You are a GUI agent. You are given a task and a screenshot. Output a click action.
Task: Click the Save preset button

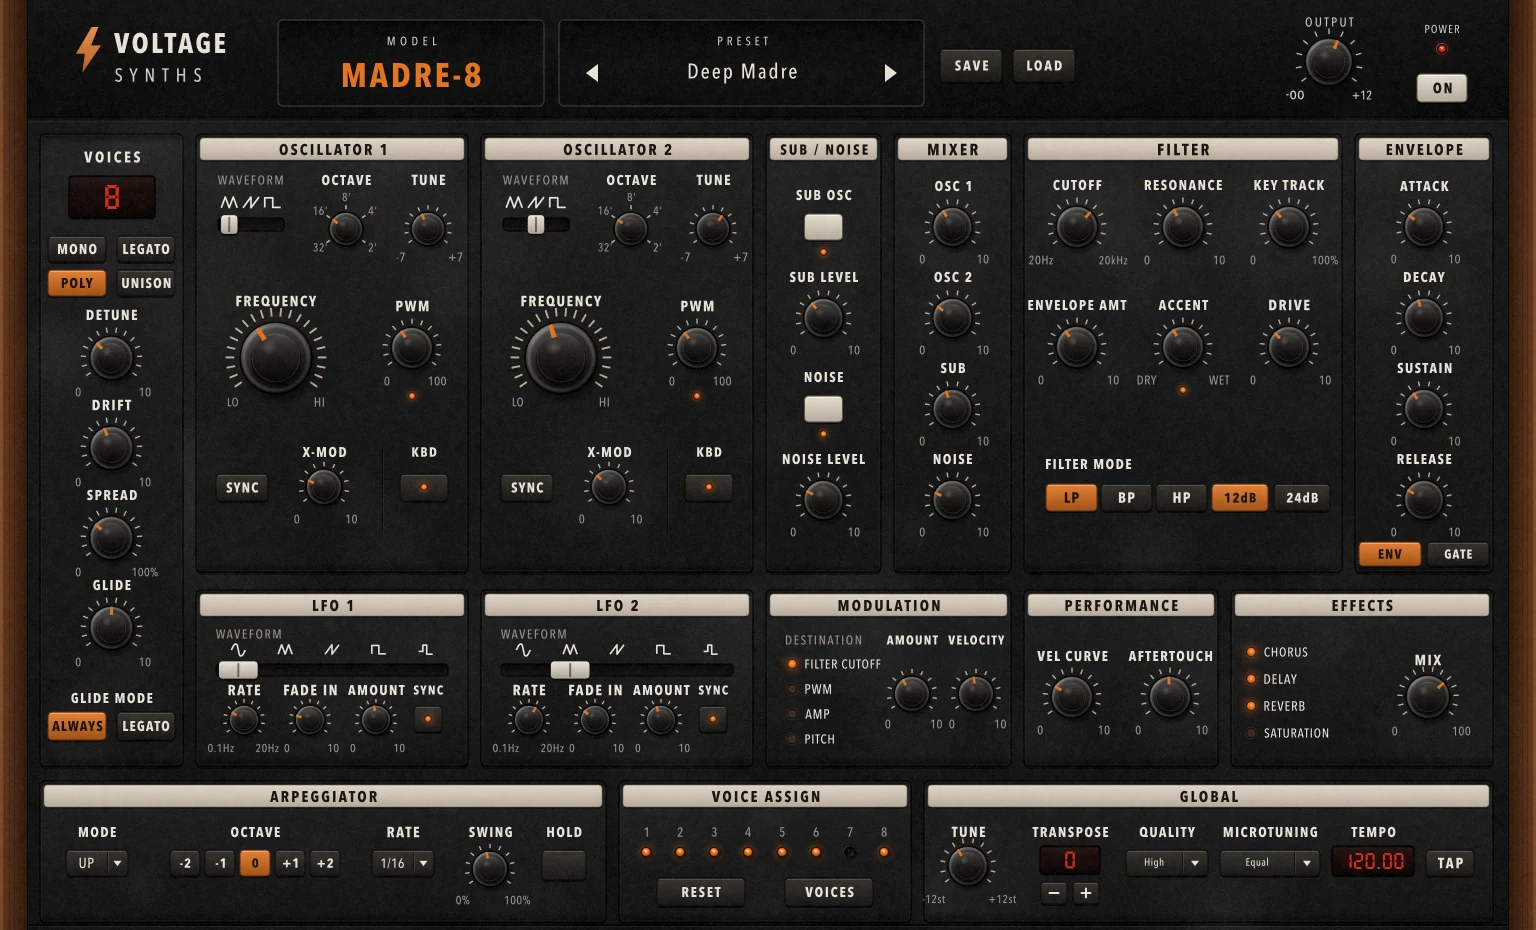click(x=971, y=66)
